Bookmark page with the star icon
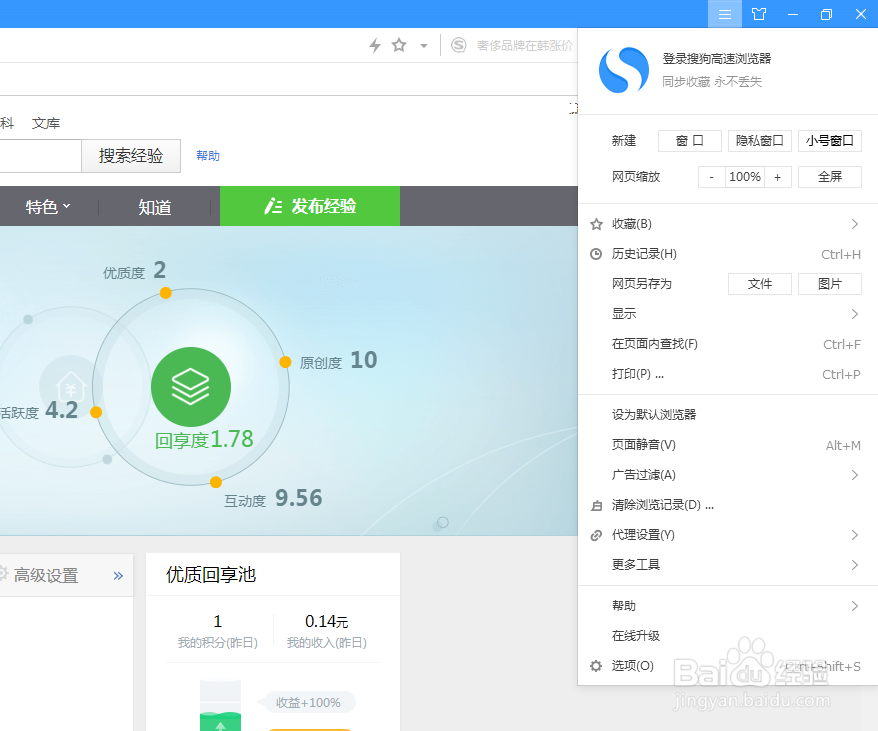The height and width of the screenshot is (731, 878). coord(399,45)
